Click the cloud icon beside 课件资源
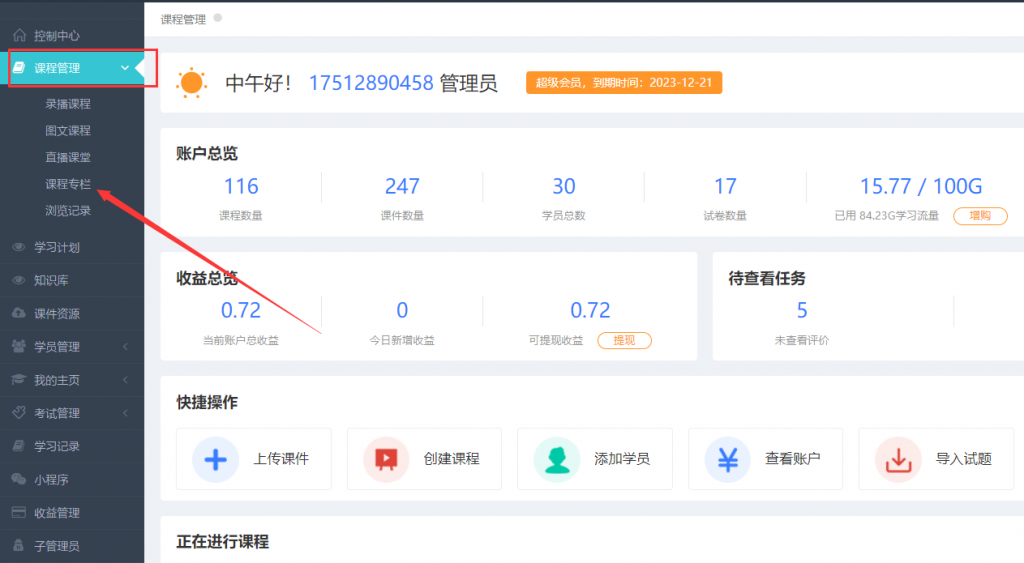Screen dimensions: 1024x563 tap(18, 313)
